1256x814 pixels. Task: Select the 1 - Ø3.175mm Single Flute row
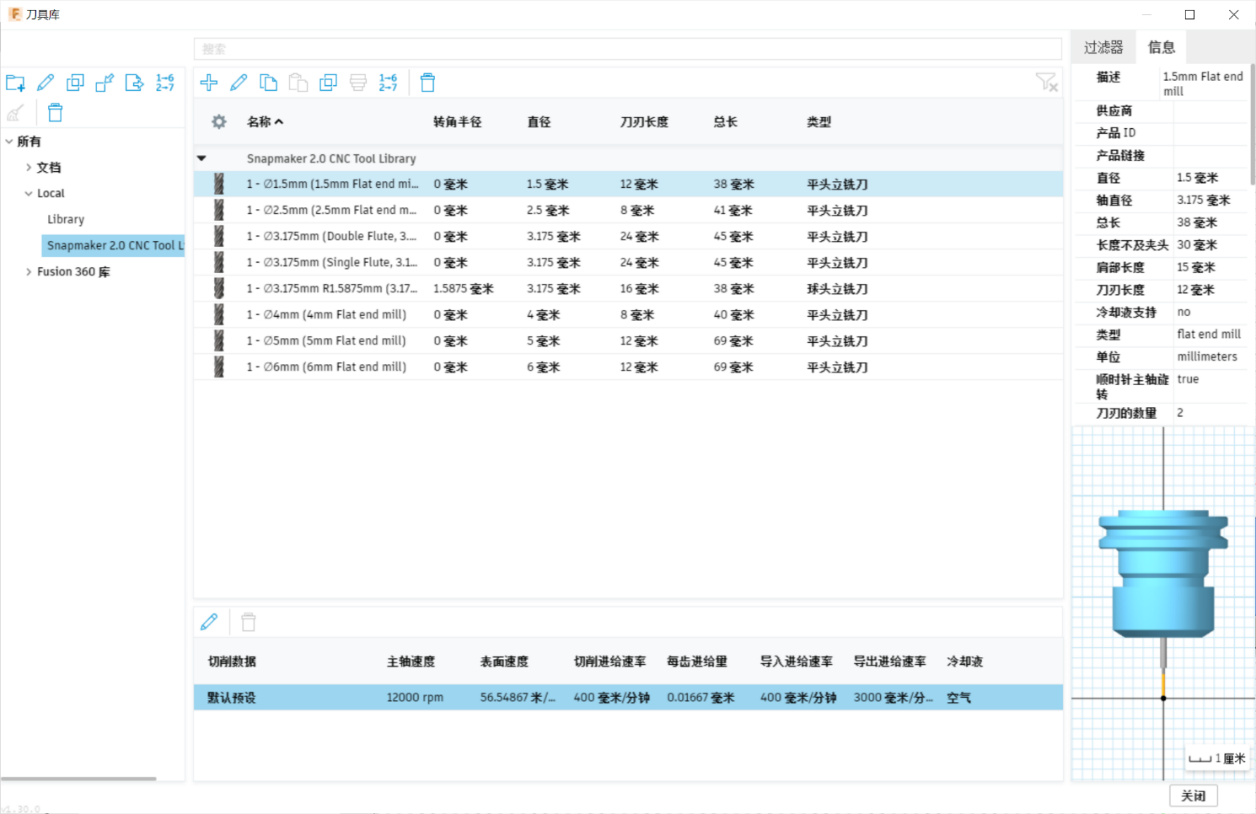pyautogui.click(x=628, y=262)
